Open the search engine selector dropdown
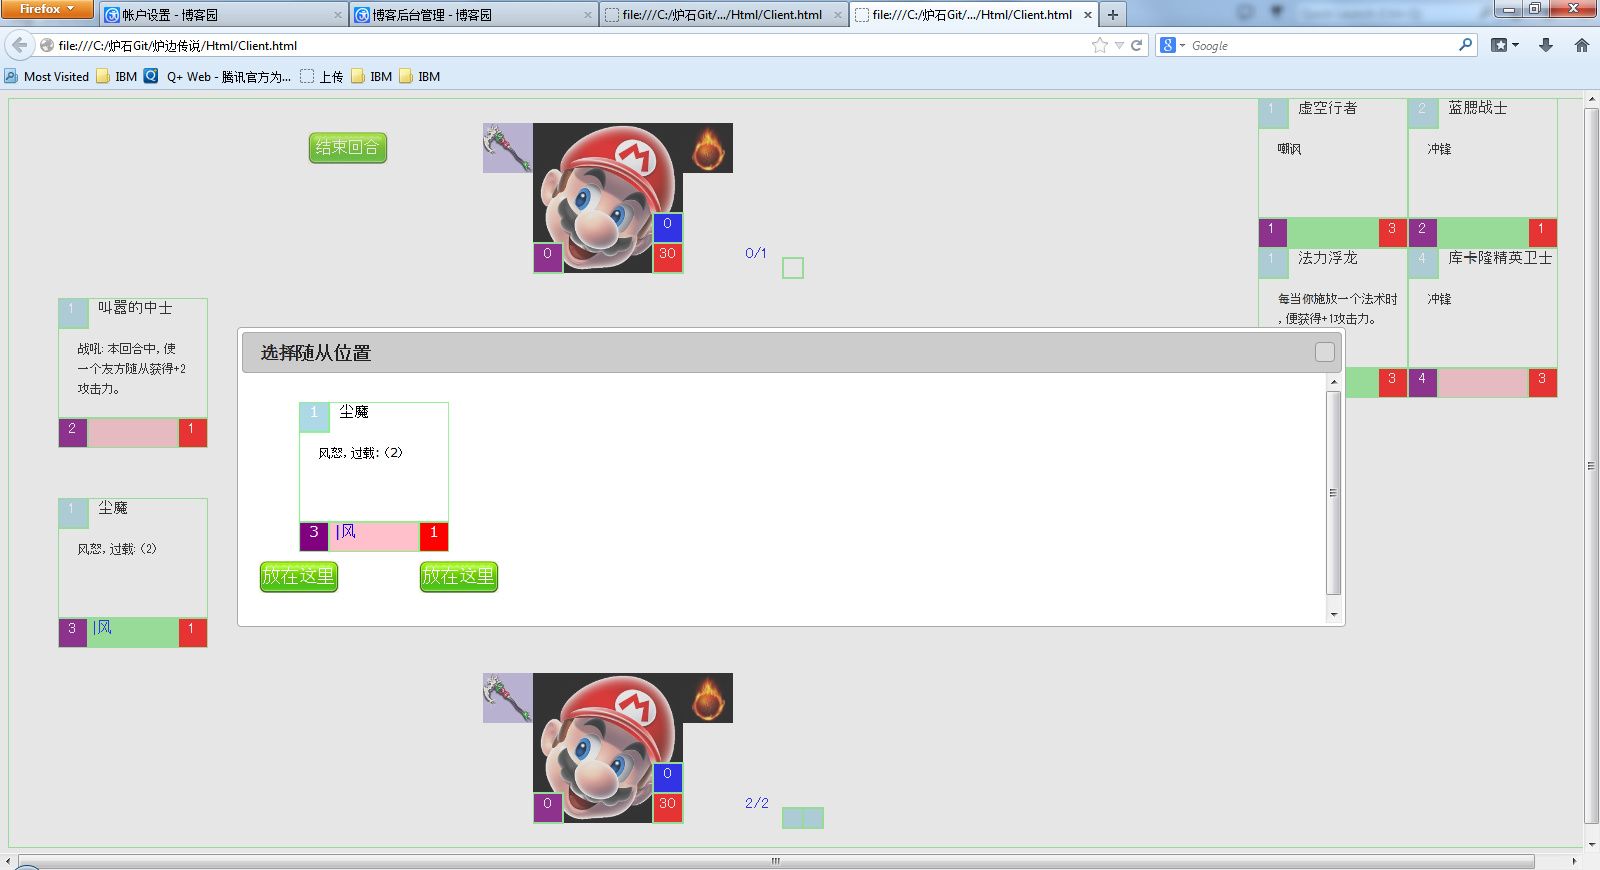The height and width of the screenshot is (870, 1600). pyautogui.click(x=1172, y=45)
